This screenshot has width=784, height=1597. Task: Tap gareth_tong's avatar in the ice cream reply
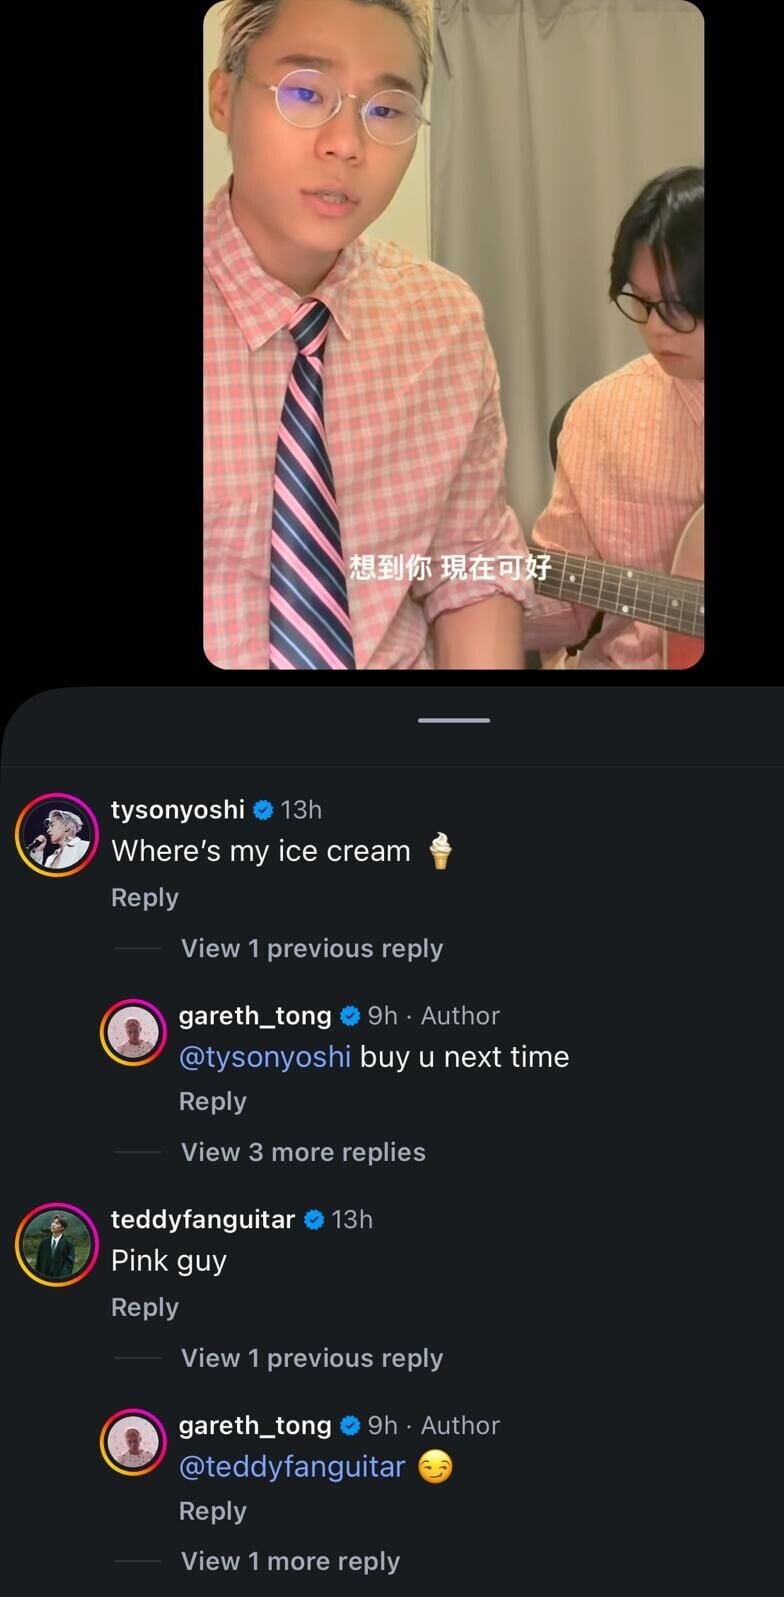pos(133,1032)
